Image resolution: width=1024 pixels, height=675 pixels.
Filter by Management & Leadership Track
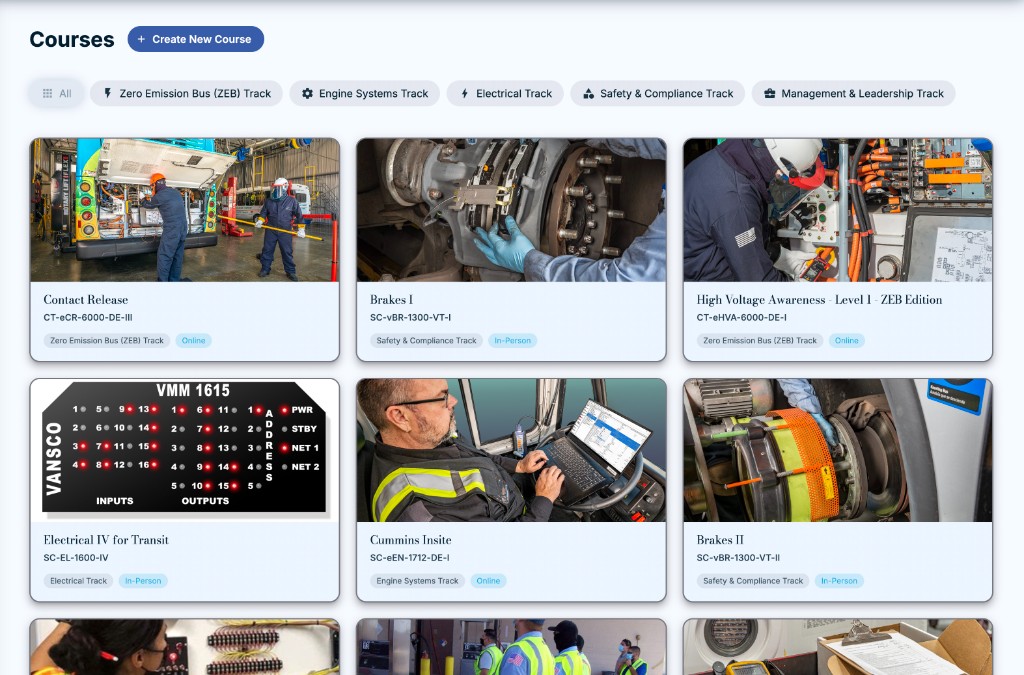click(854, 93)
